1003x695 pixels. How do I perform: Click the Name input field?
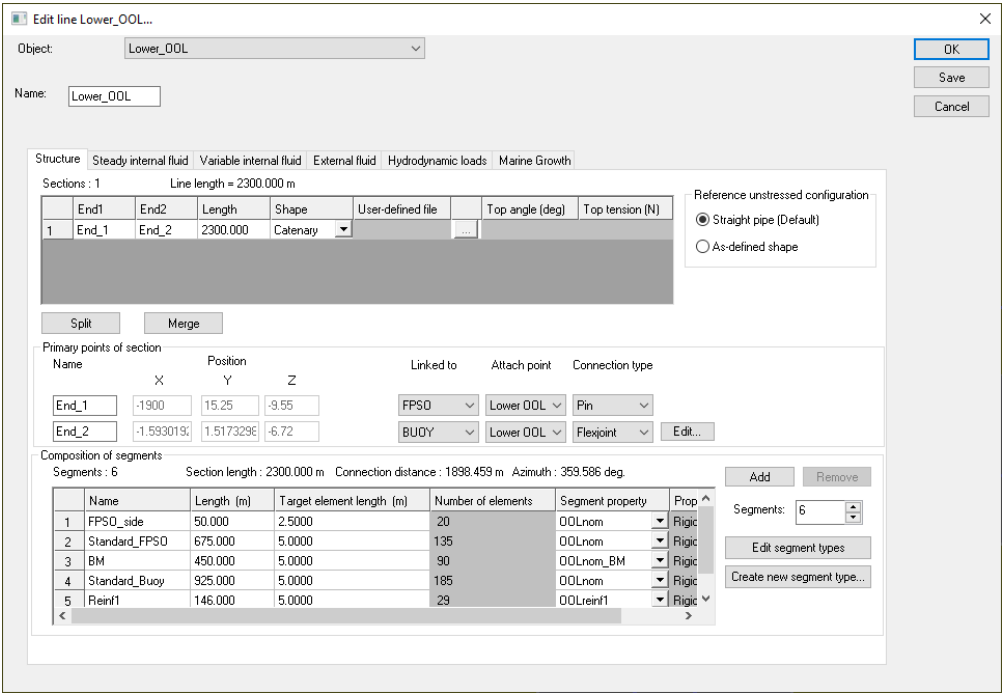114,97
